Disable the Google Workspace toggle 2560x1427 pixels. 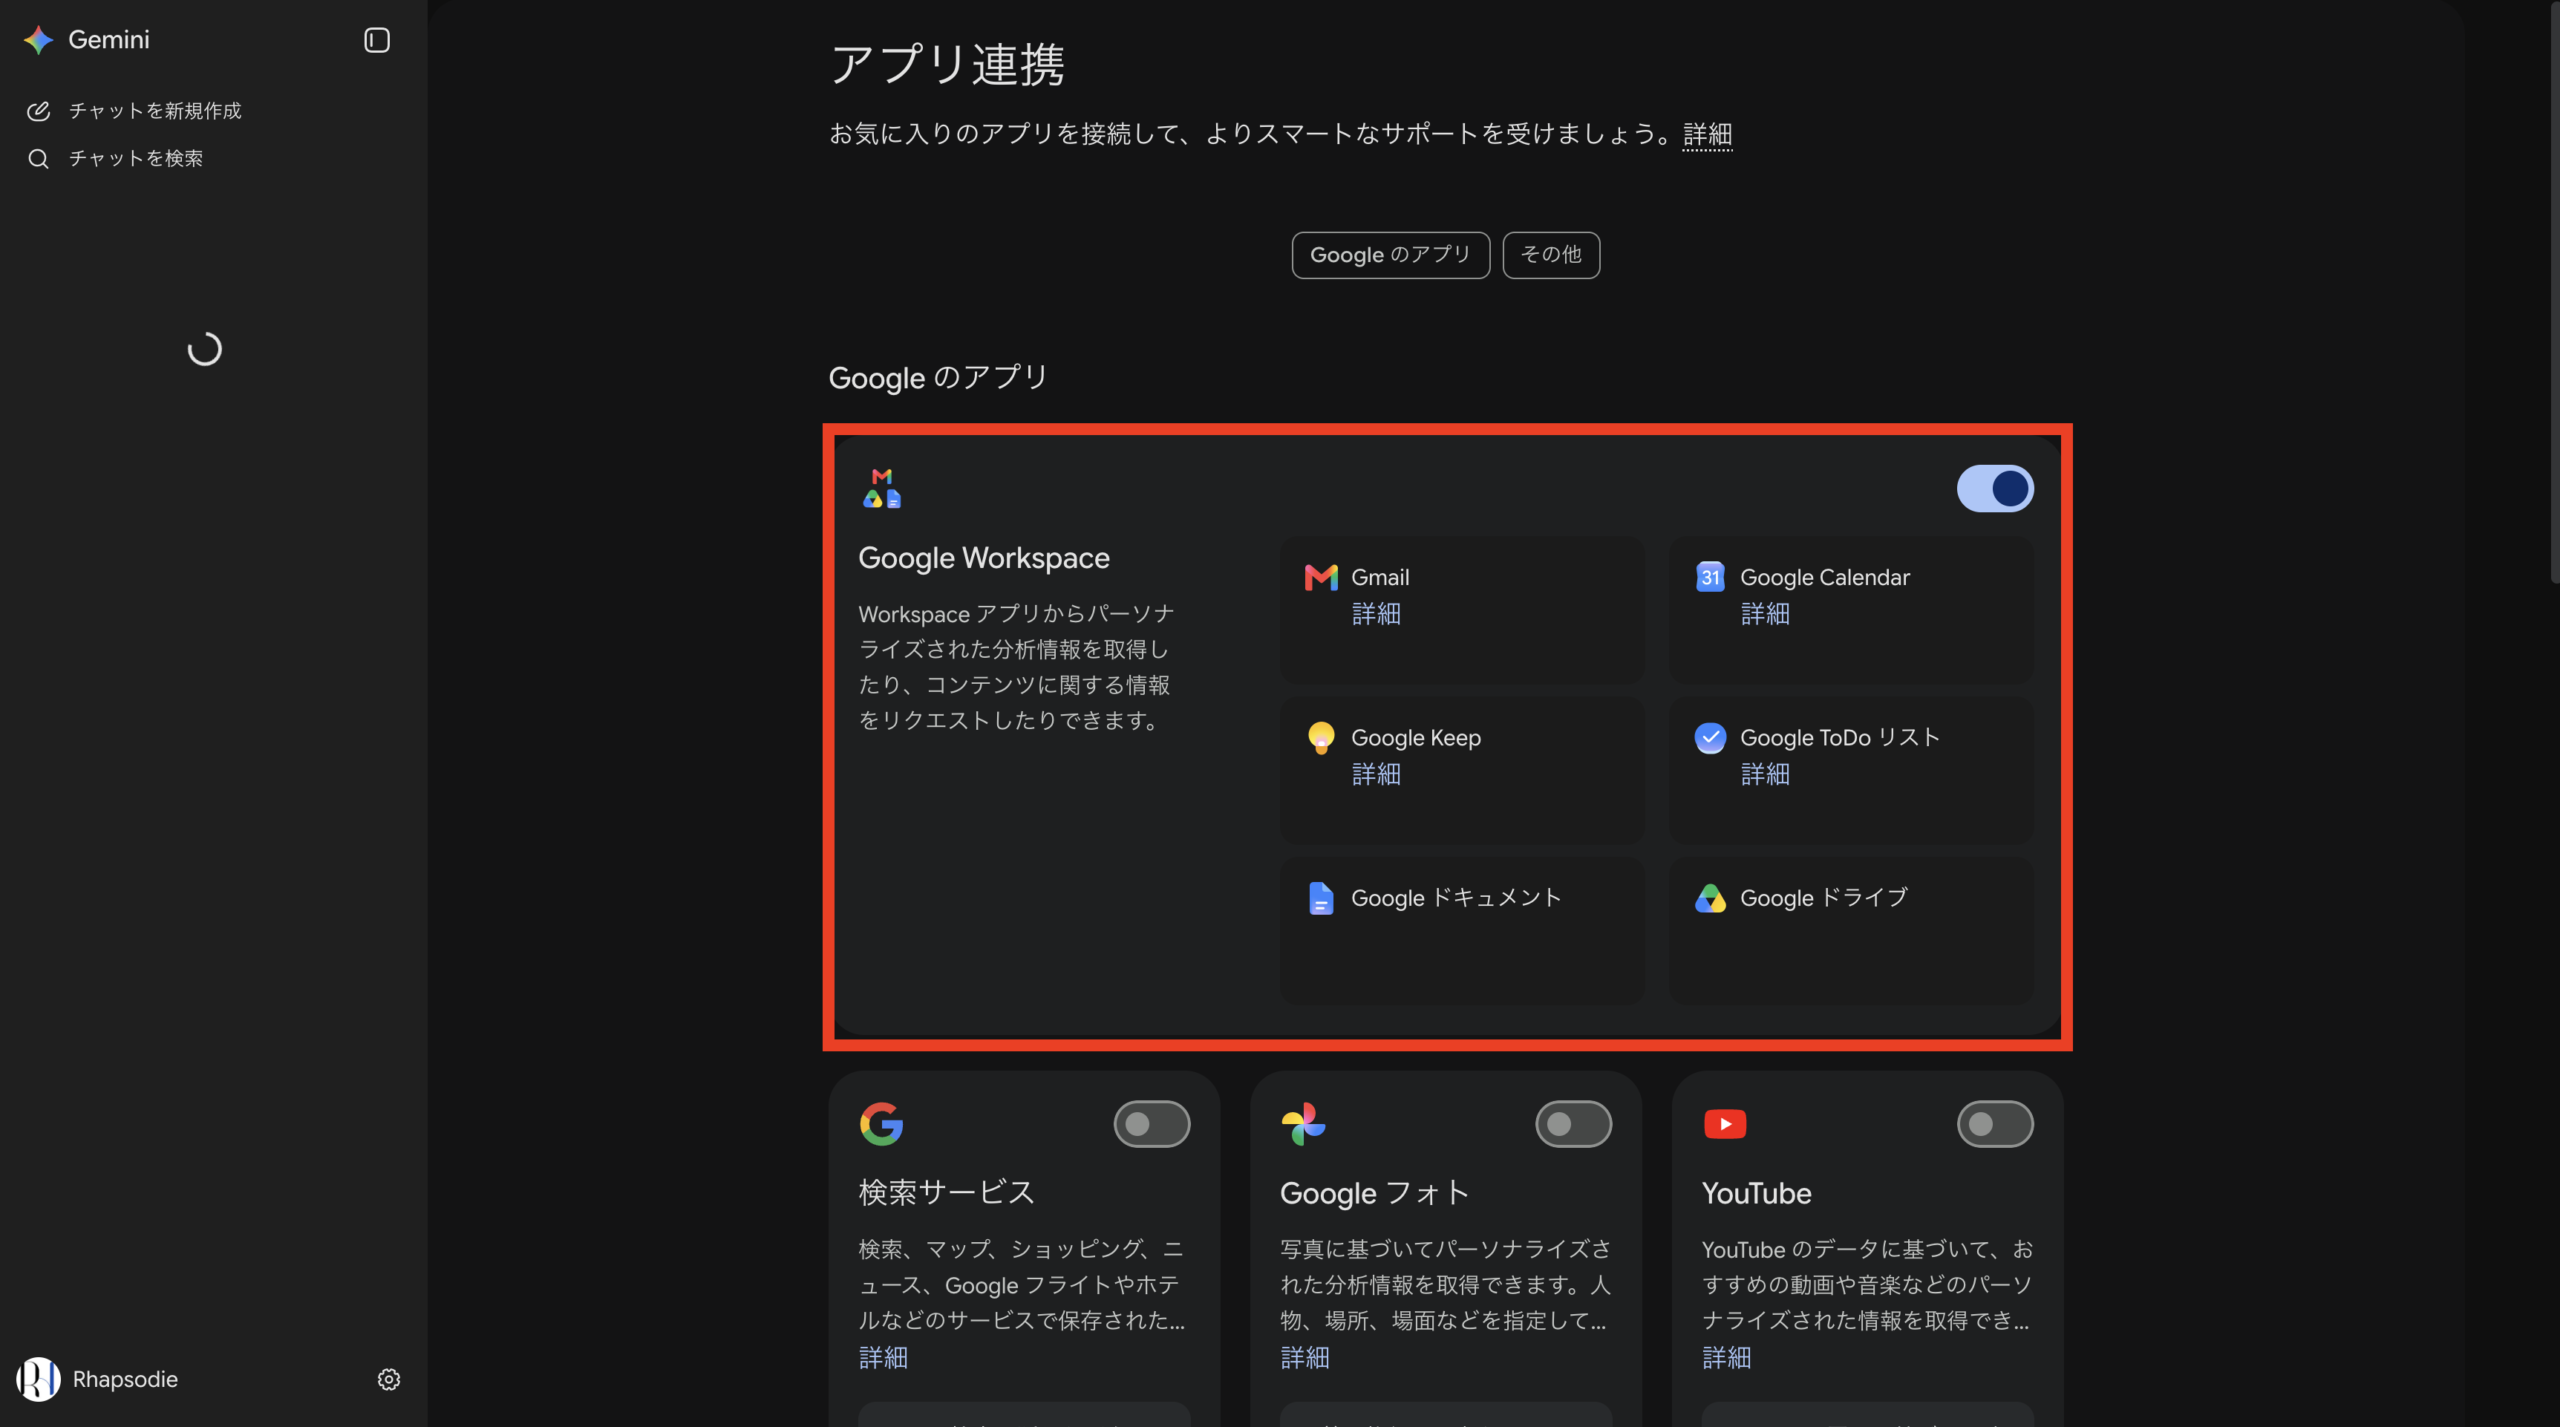pyautogui.click(x=1995, y=488)
